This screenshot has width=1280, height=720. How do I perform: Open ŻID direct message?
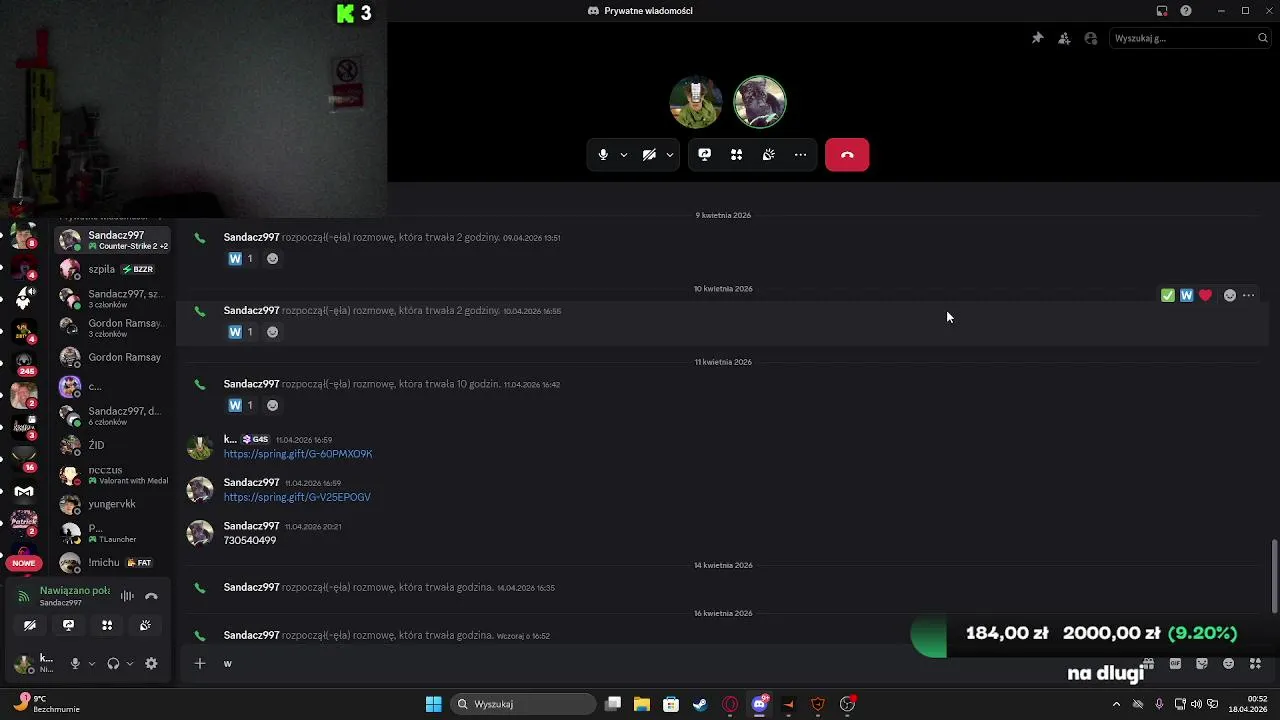coord(112,445)
